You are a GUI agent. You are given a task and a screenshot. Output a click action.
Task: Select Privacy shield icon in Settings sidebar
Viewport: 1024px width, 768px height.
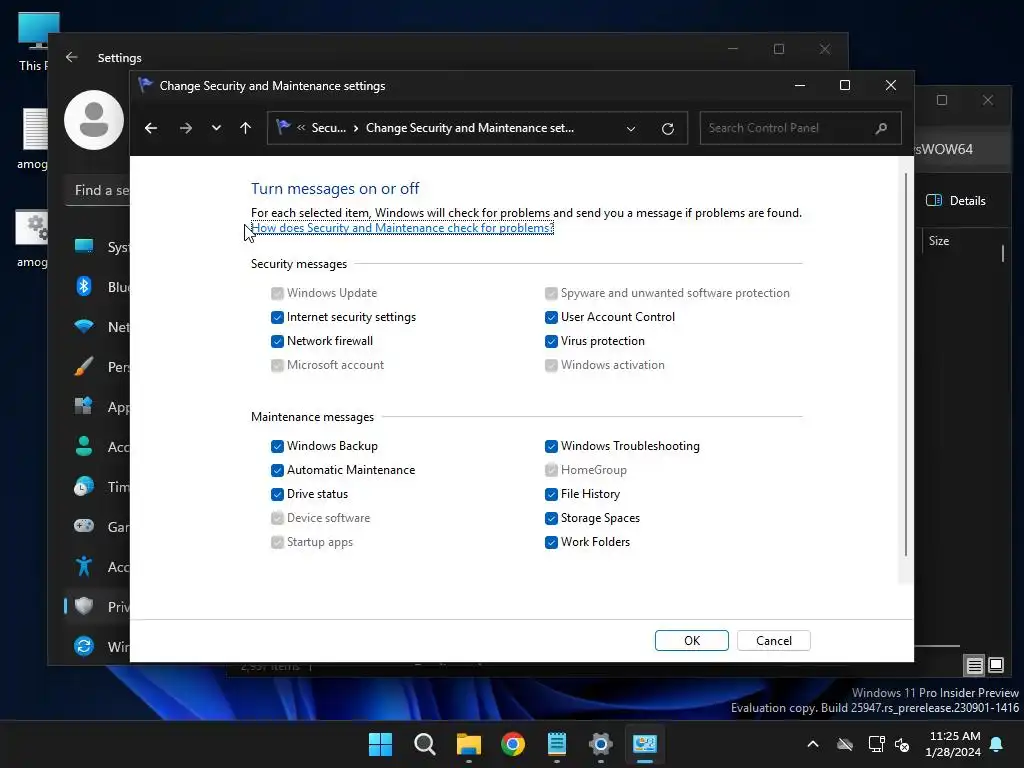coord(84,607)
